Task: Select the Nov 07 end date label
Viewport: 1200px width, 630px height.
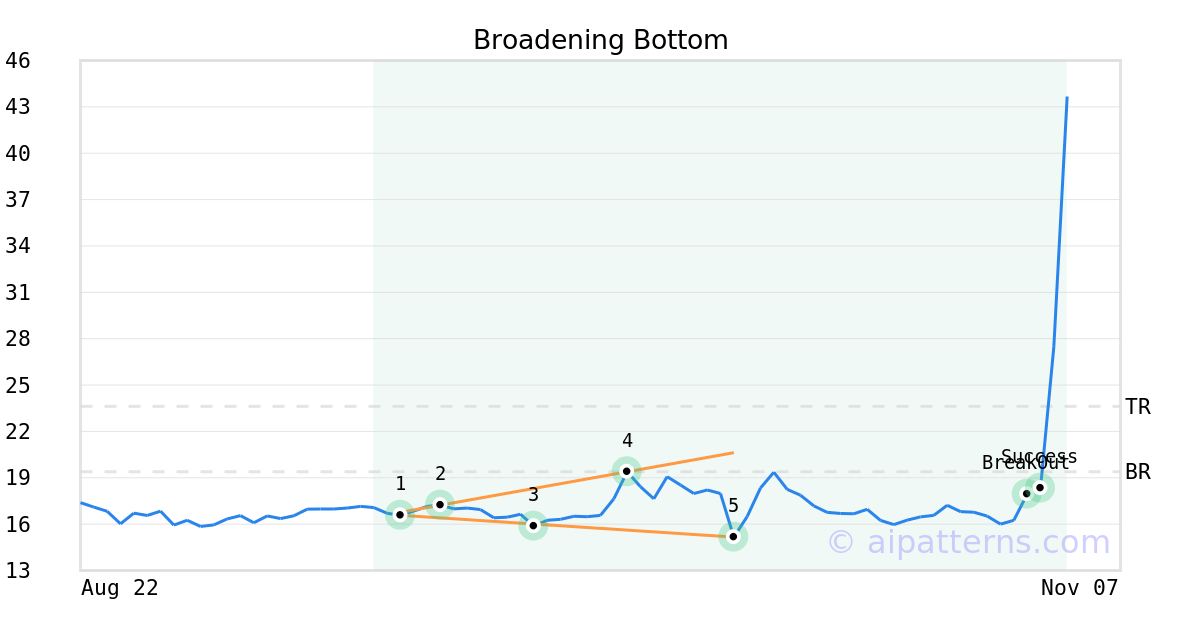Action: click(1079, 588)
